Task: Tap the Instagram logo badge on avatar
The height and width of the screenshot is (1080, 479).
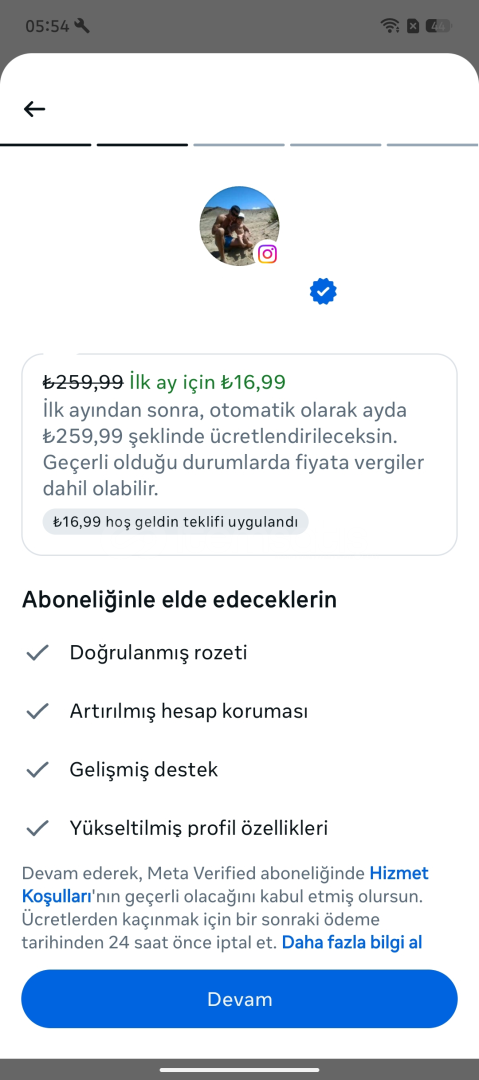Action: coord(267,254)
